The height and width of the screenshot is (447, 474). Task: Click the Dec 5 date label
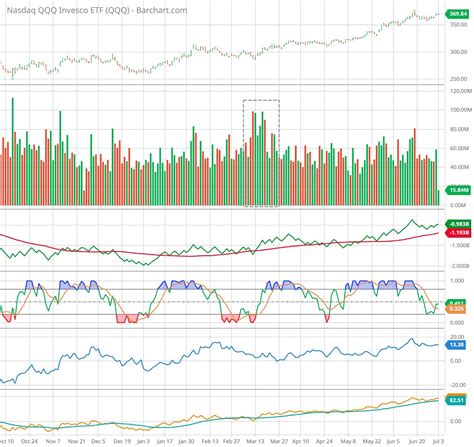(x=98, y=441)
